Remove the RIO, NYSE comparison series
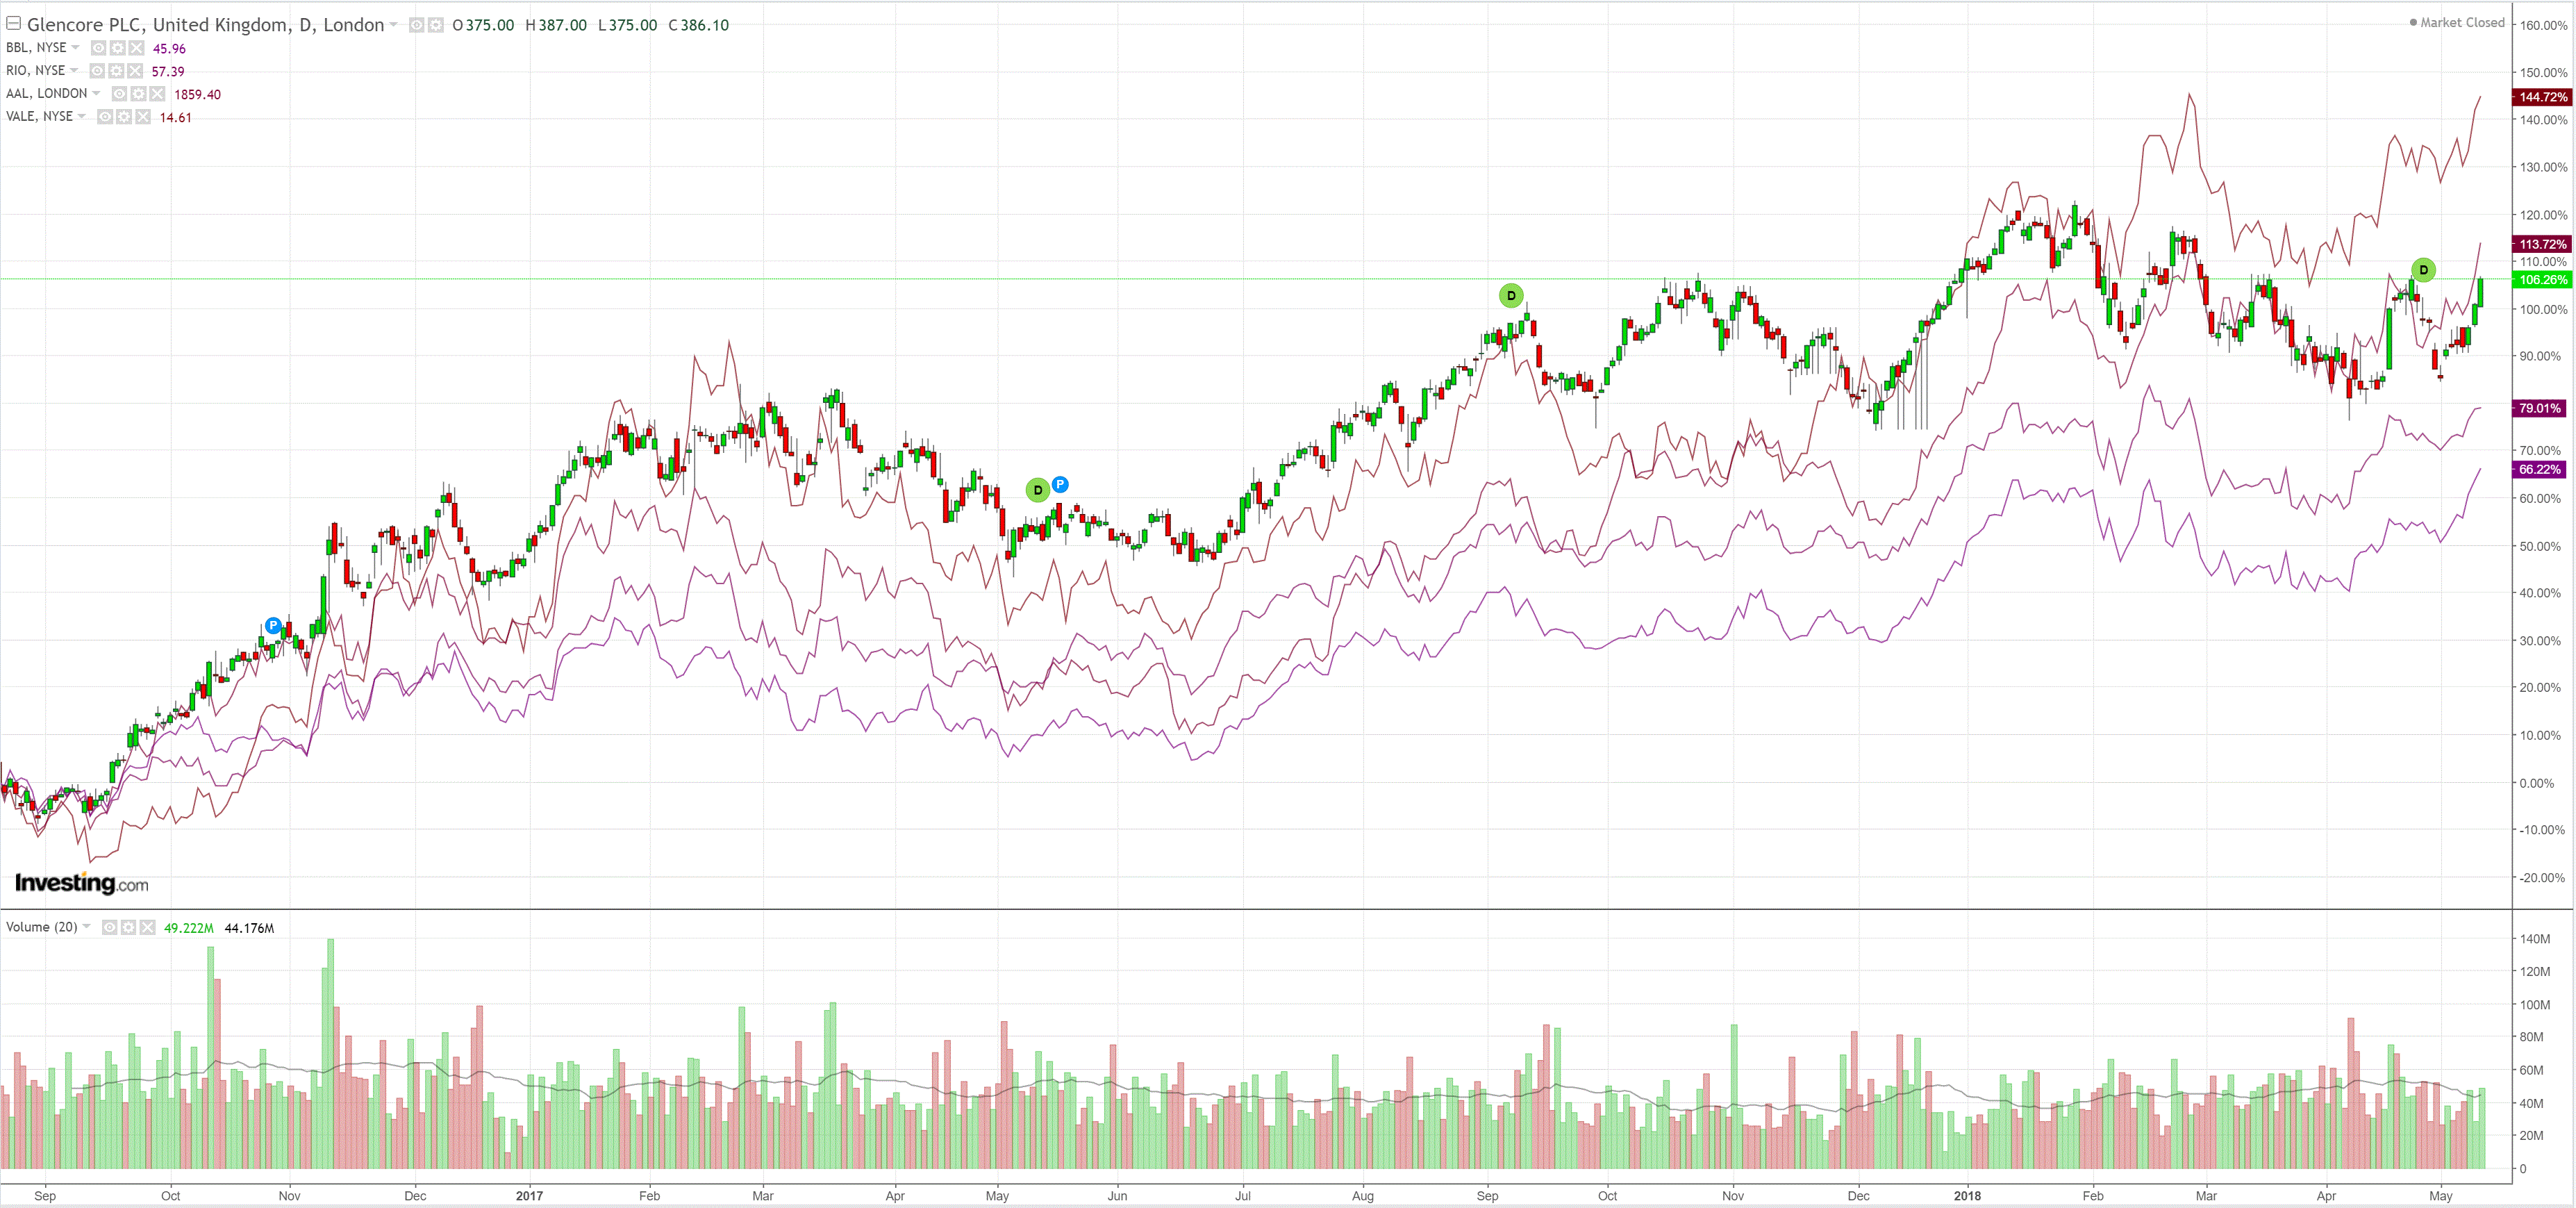Screen dimensions: 2576x1208 (135, 71)
